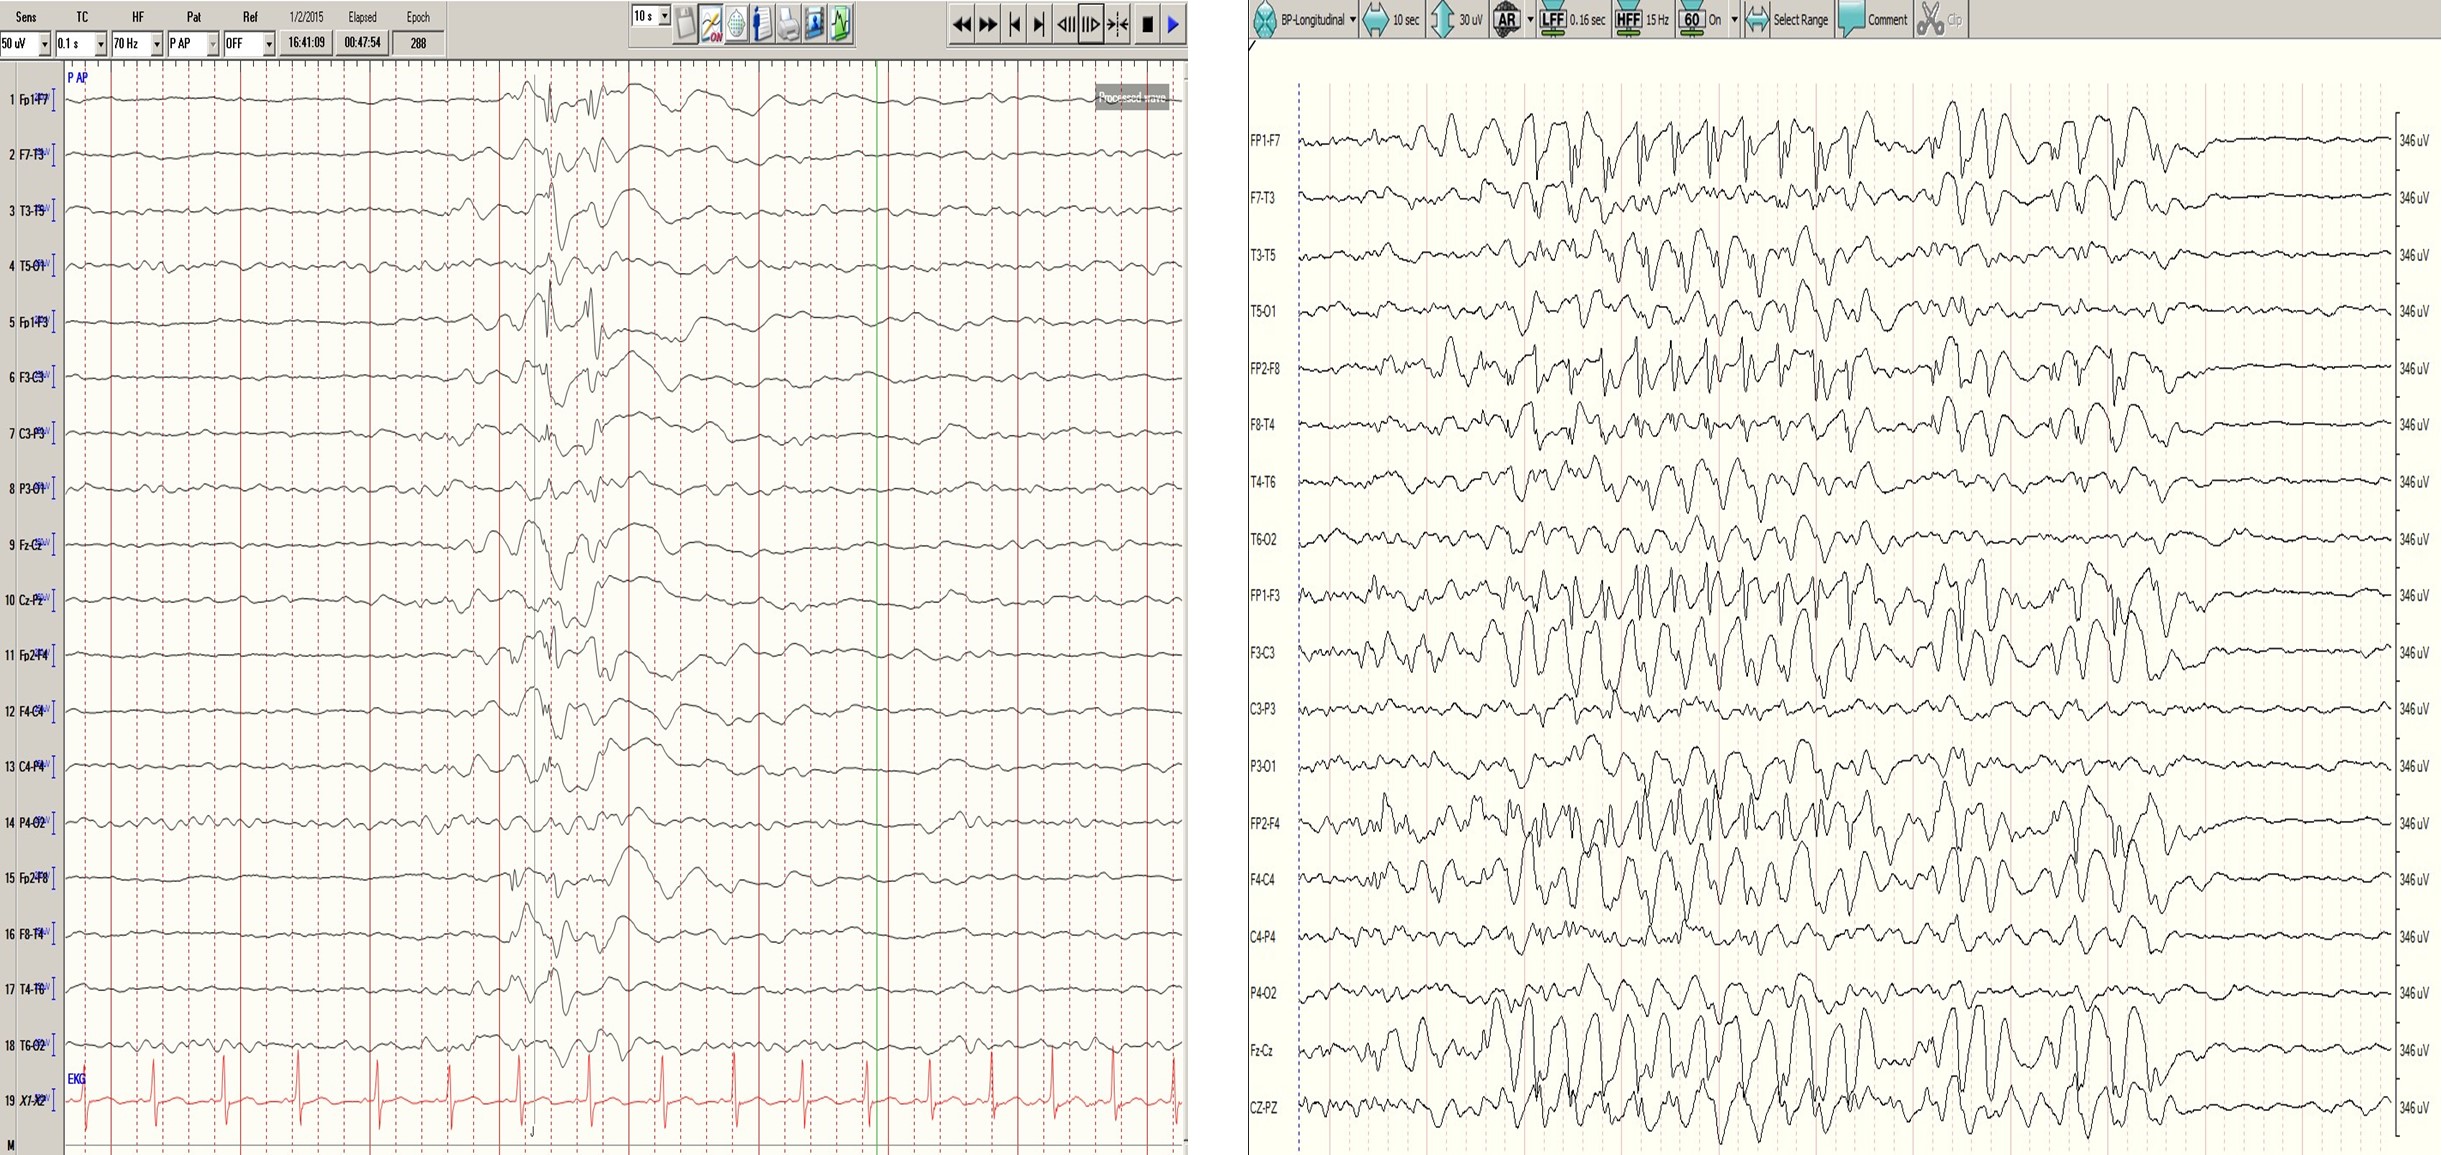The image size is (2442, 1155).
Task: Toggle the 60 Hz notch filter
Action: tap(1692, 20)
